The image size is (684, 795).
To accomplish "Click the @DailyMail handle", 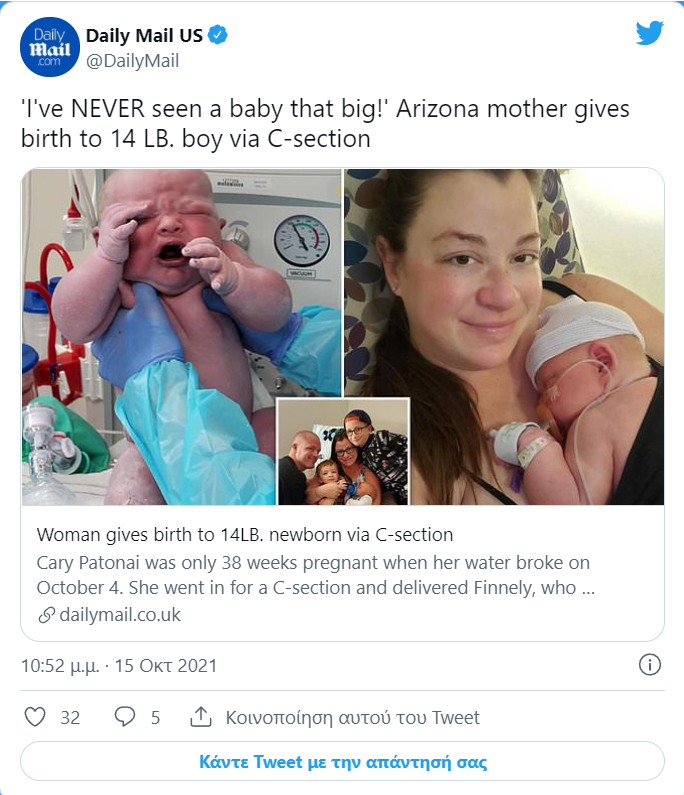I will [132, 60].
